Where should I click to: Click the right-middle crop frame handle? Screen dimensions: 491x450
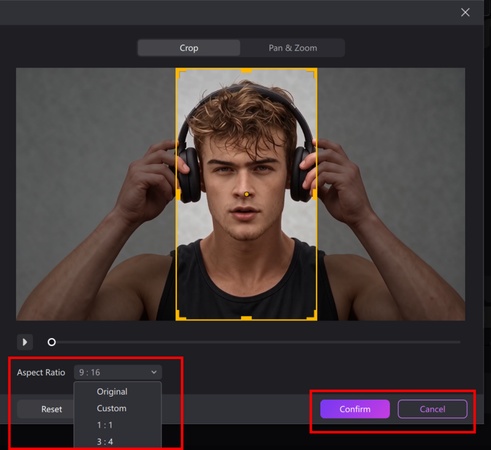tap(315, 194)
